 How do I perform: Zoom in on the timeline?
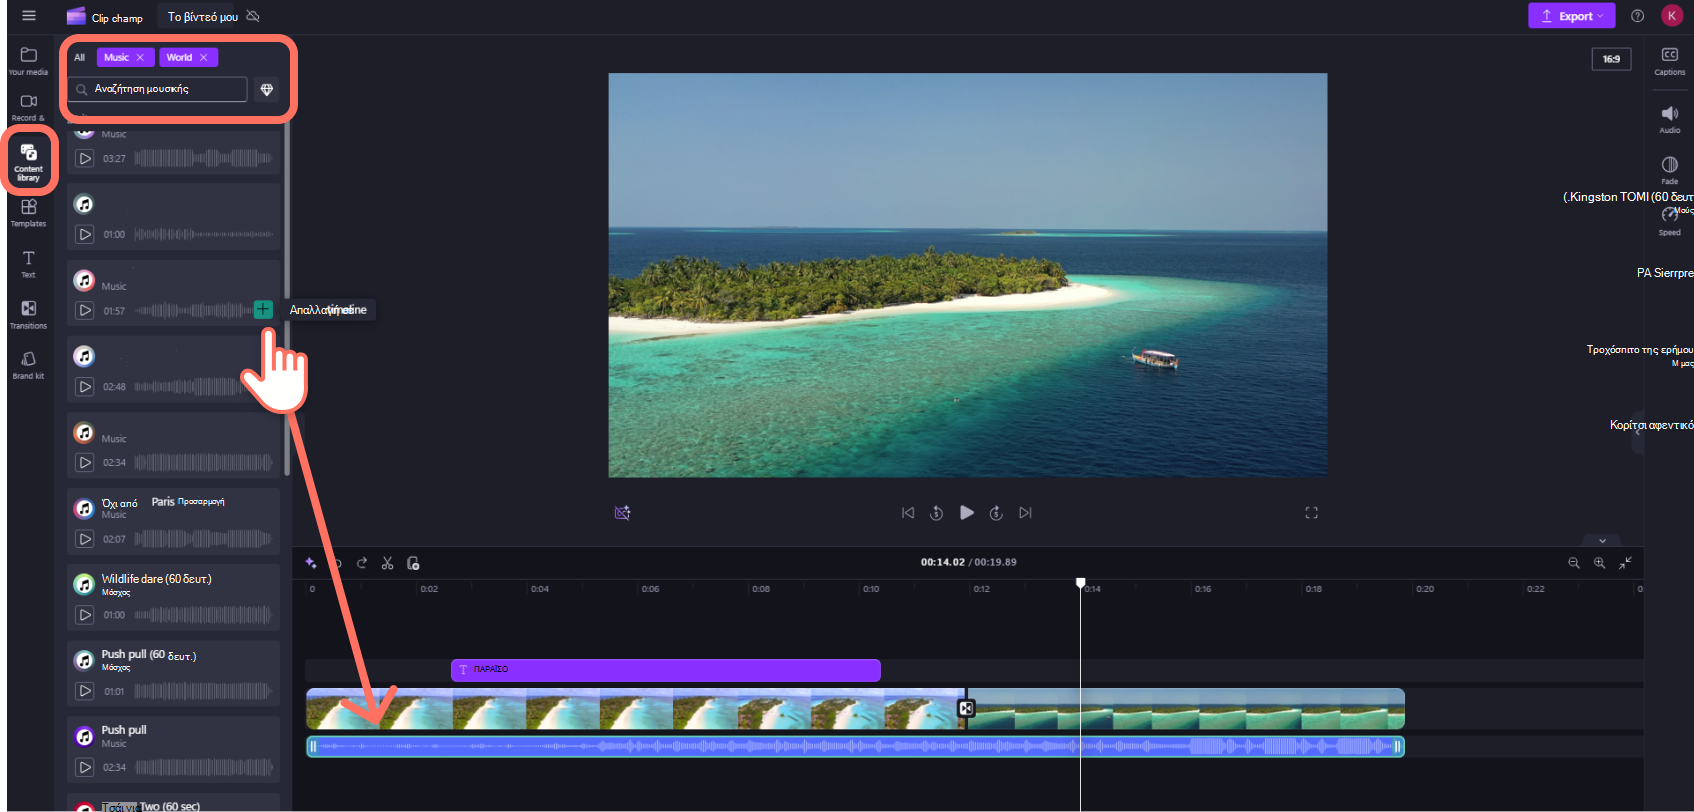coord(1599,563)
